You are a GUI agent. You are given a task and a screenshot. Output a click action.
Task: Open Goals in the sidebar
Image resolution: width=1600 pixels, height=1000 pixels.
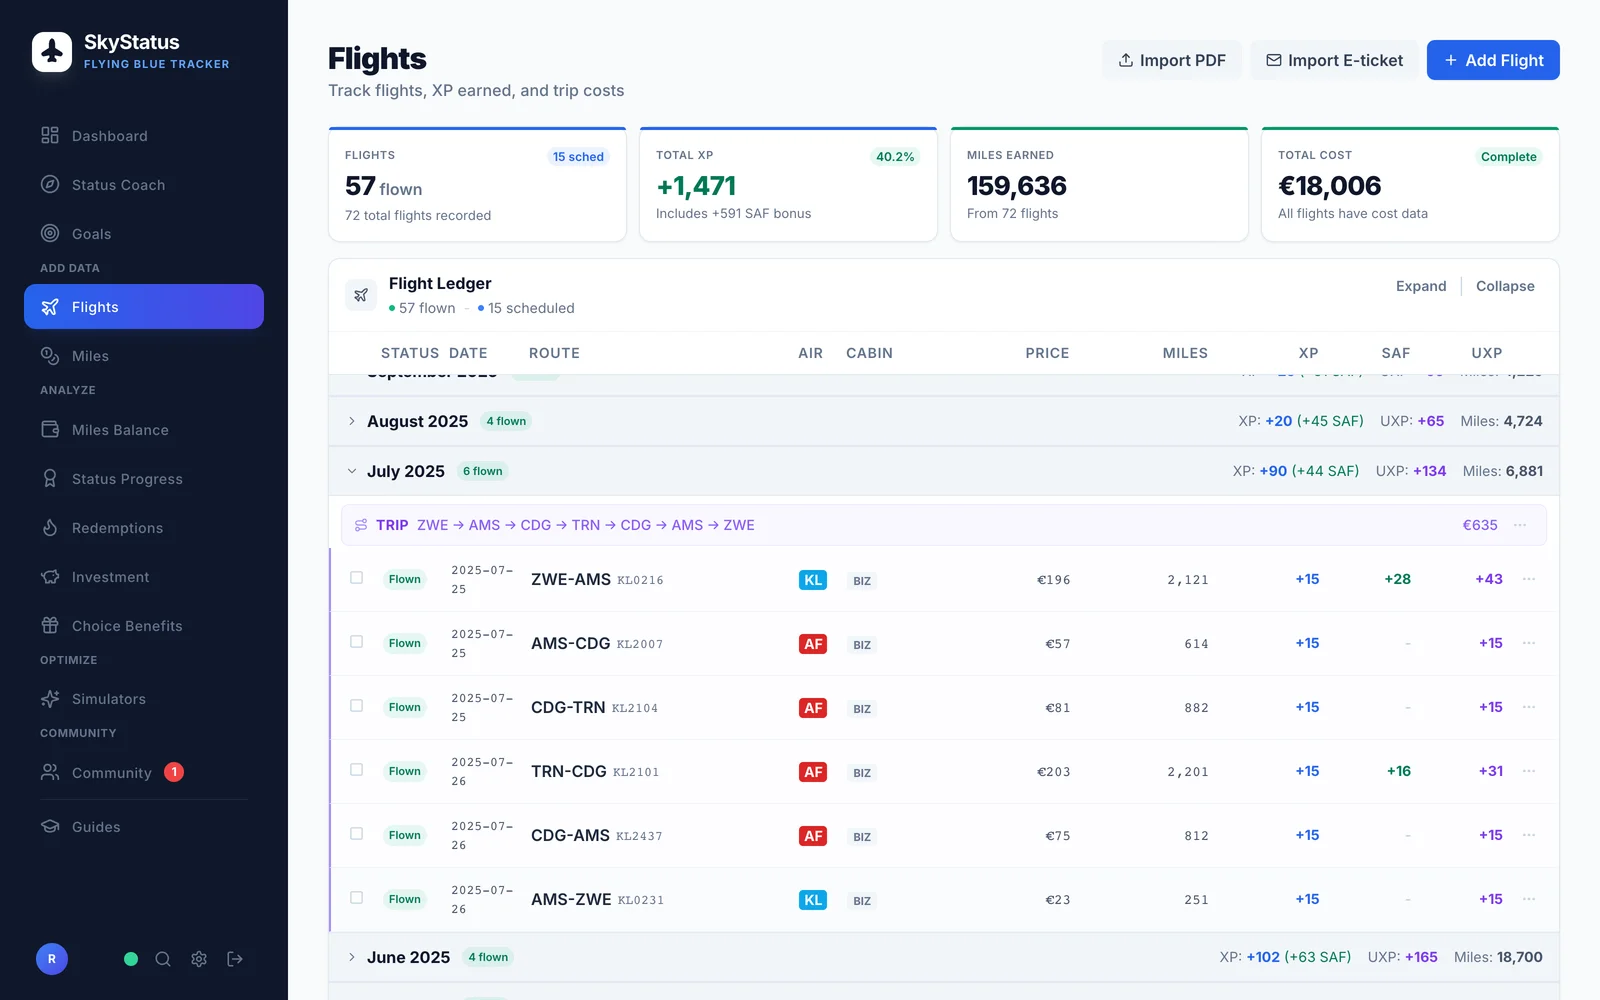click(x=144, y=234)
